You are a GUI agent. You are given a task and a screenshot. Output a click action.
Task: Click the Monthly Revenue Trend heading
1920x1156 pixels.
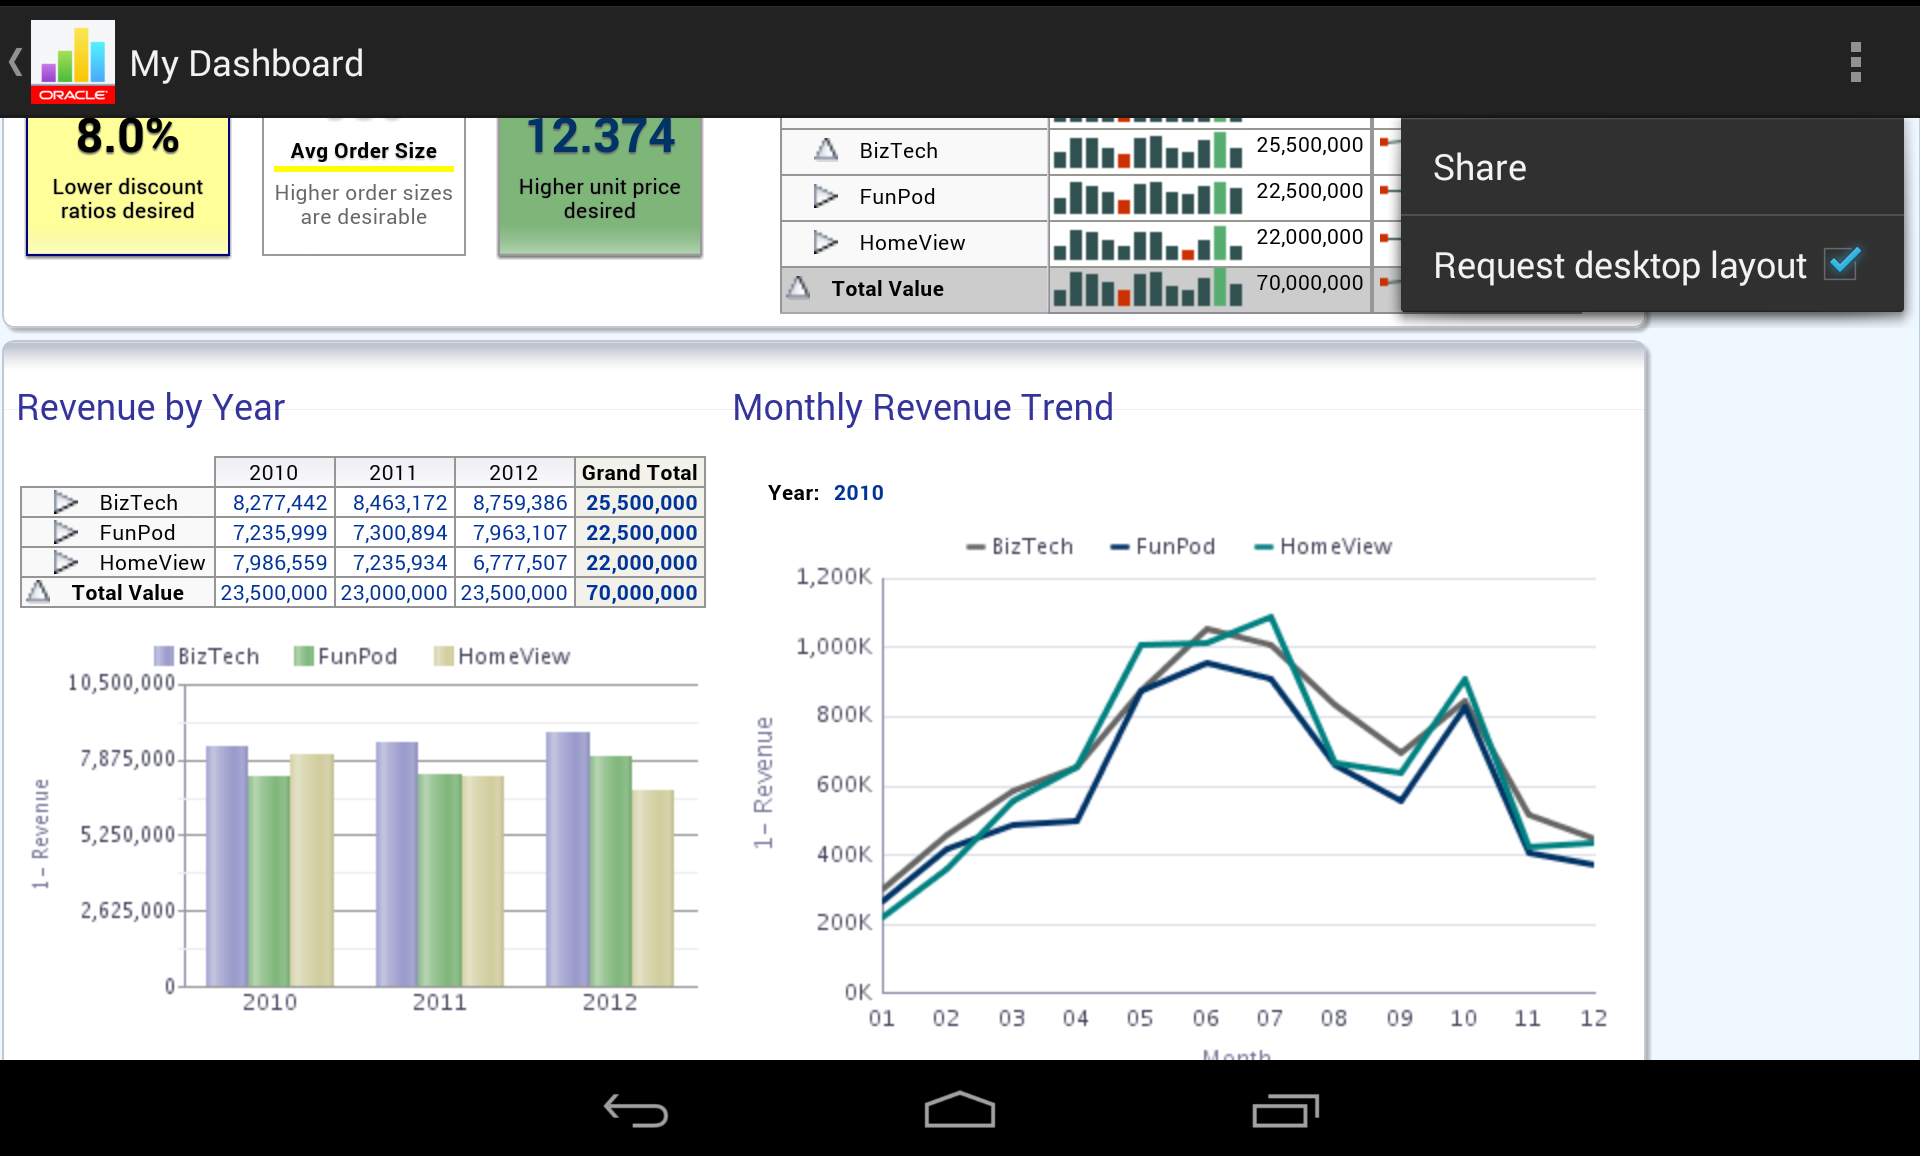tap(923, 407)
